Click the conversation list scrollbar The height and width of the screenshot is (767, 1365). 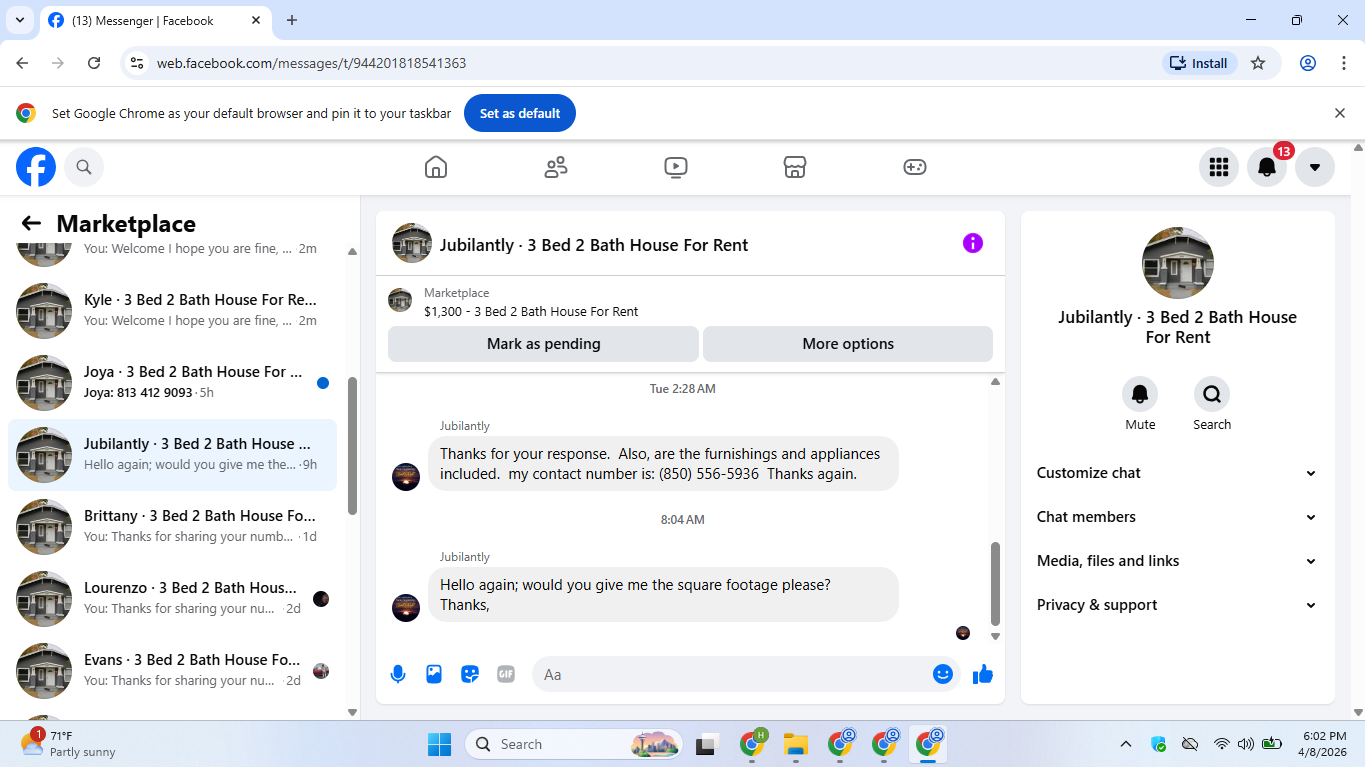tap(352, 446)
